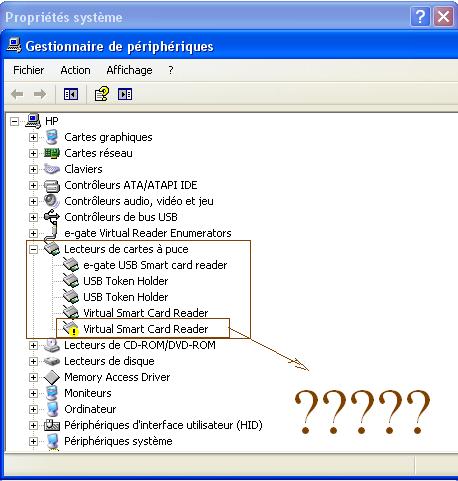Image resolution: width=458 pixels, height=481 pixels.
Task: Expand the Memory Access Driver node
Action: [33, 377]
